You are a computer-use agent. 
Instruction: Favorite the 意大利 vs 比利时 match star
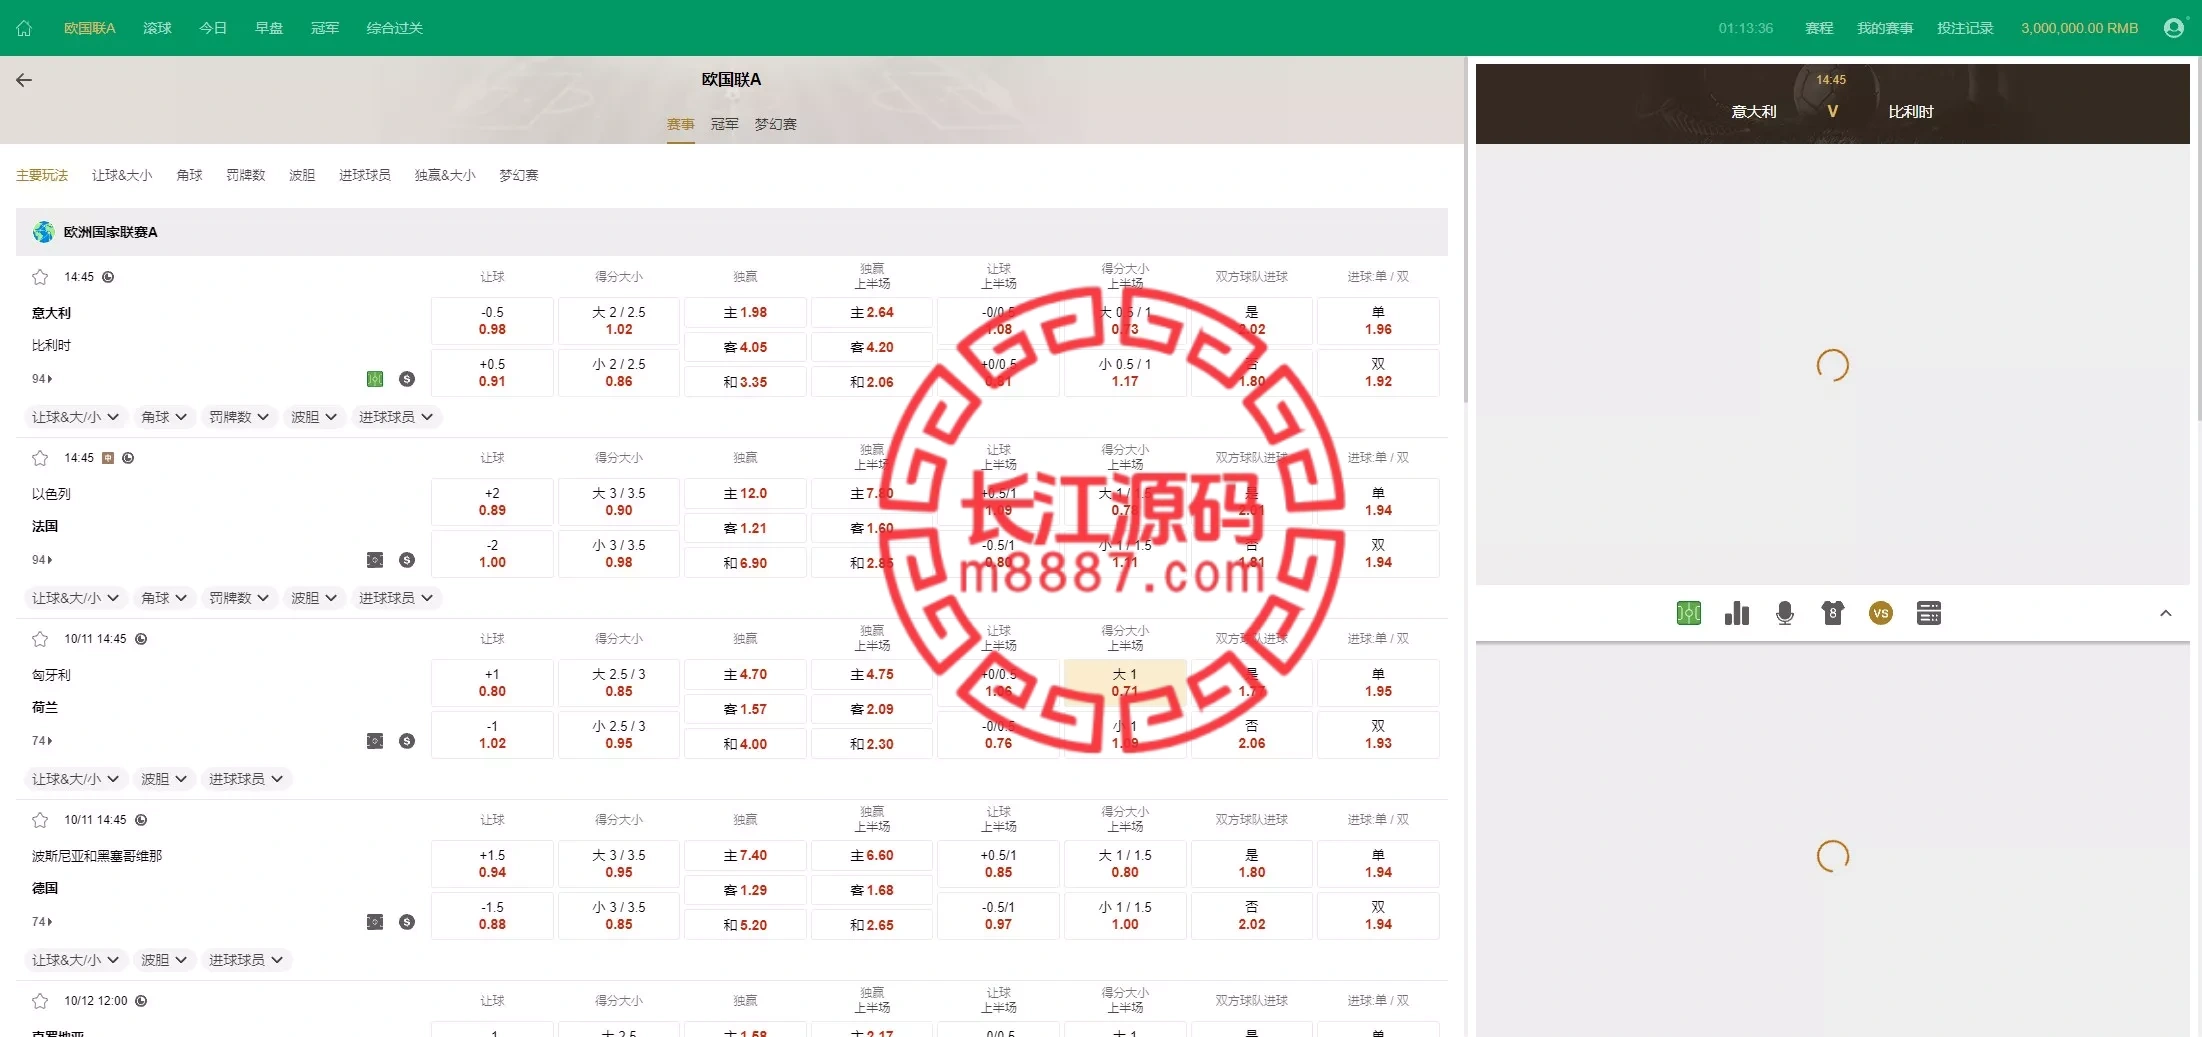tap(40, 277)
